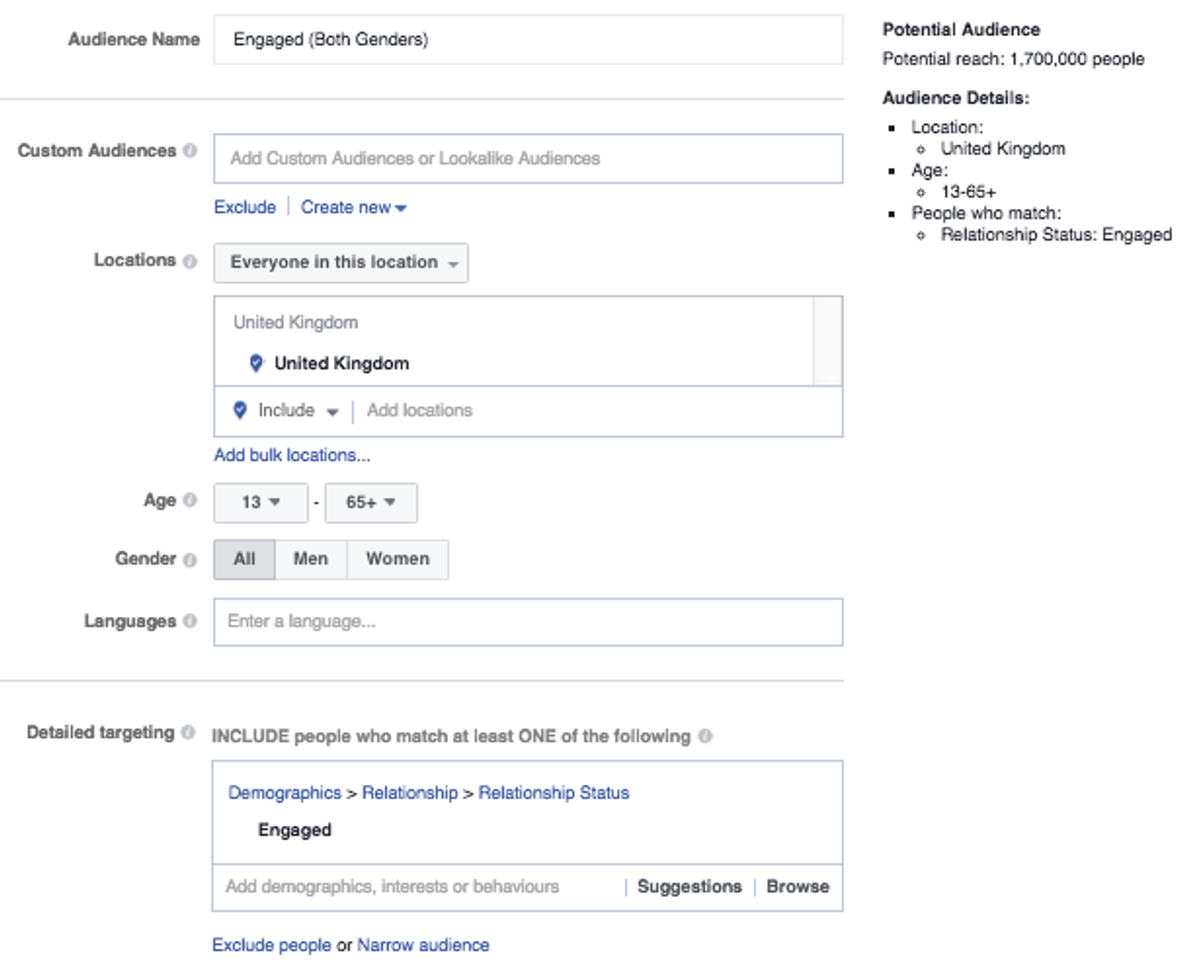1200x976 pixels.
Task: Click the Custom Audiences info icon
Action: (x=190, y=151)
